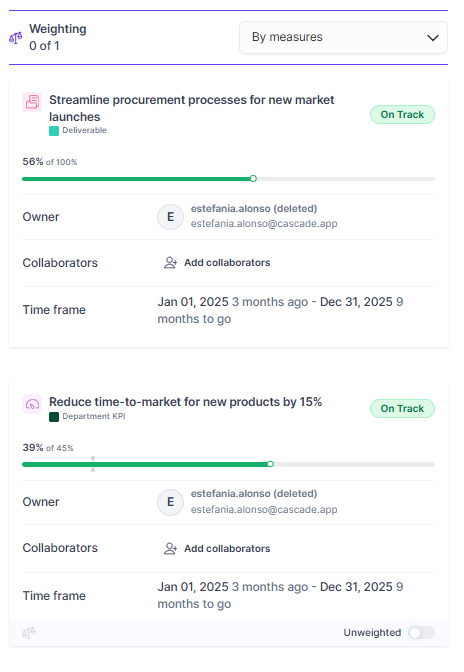Open Reduce time-to-market for new products title
Image resolution: width=464 pixels, height=672 pixels.
(x=186, y=402)
